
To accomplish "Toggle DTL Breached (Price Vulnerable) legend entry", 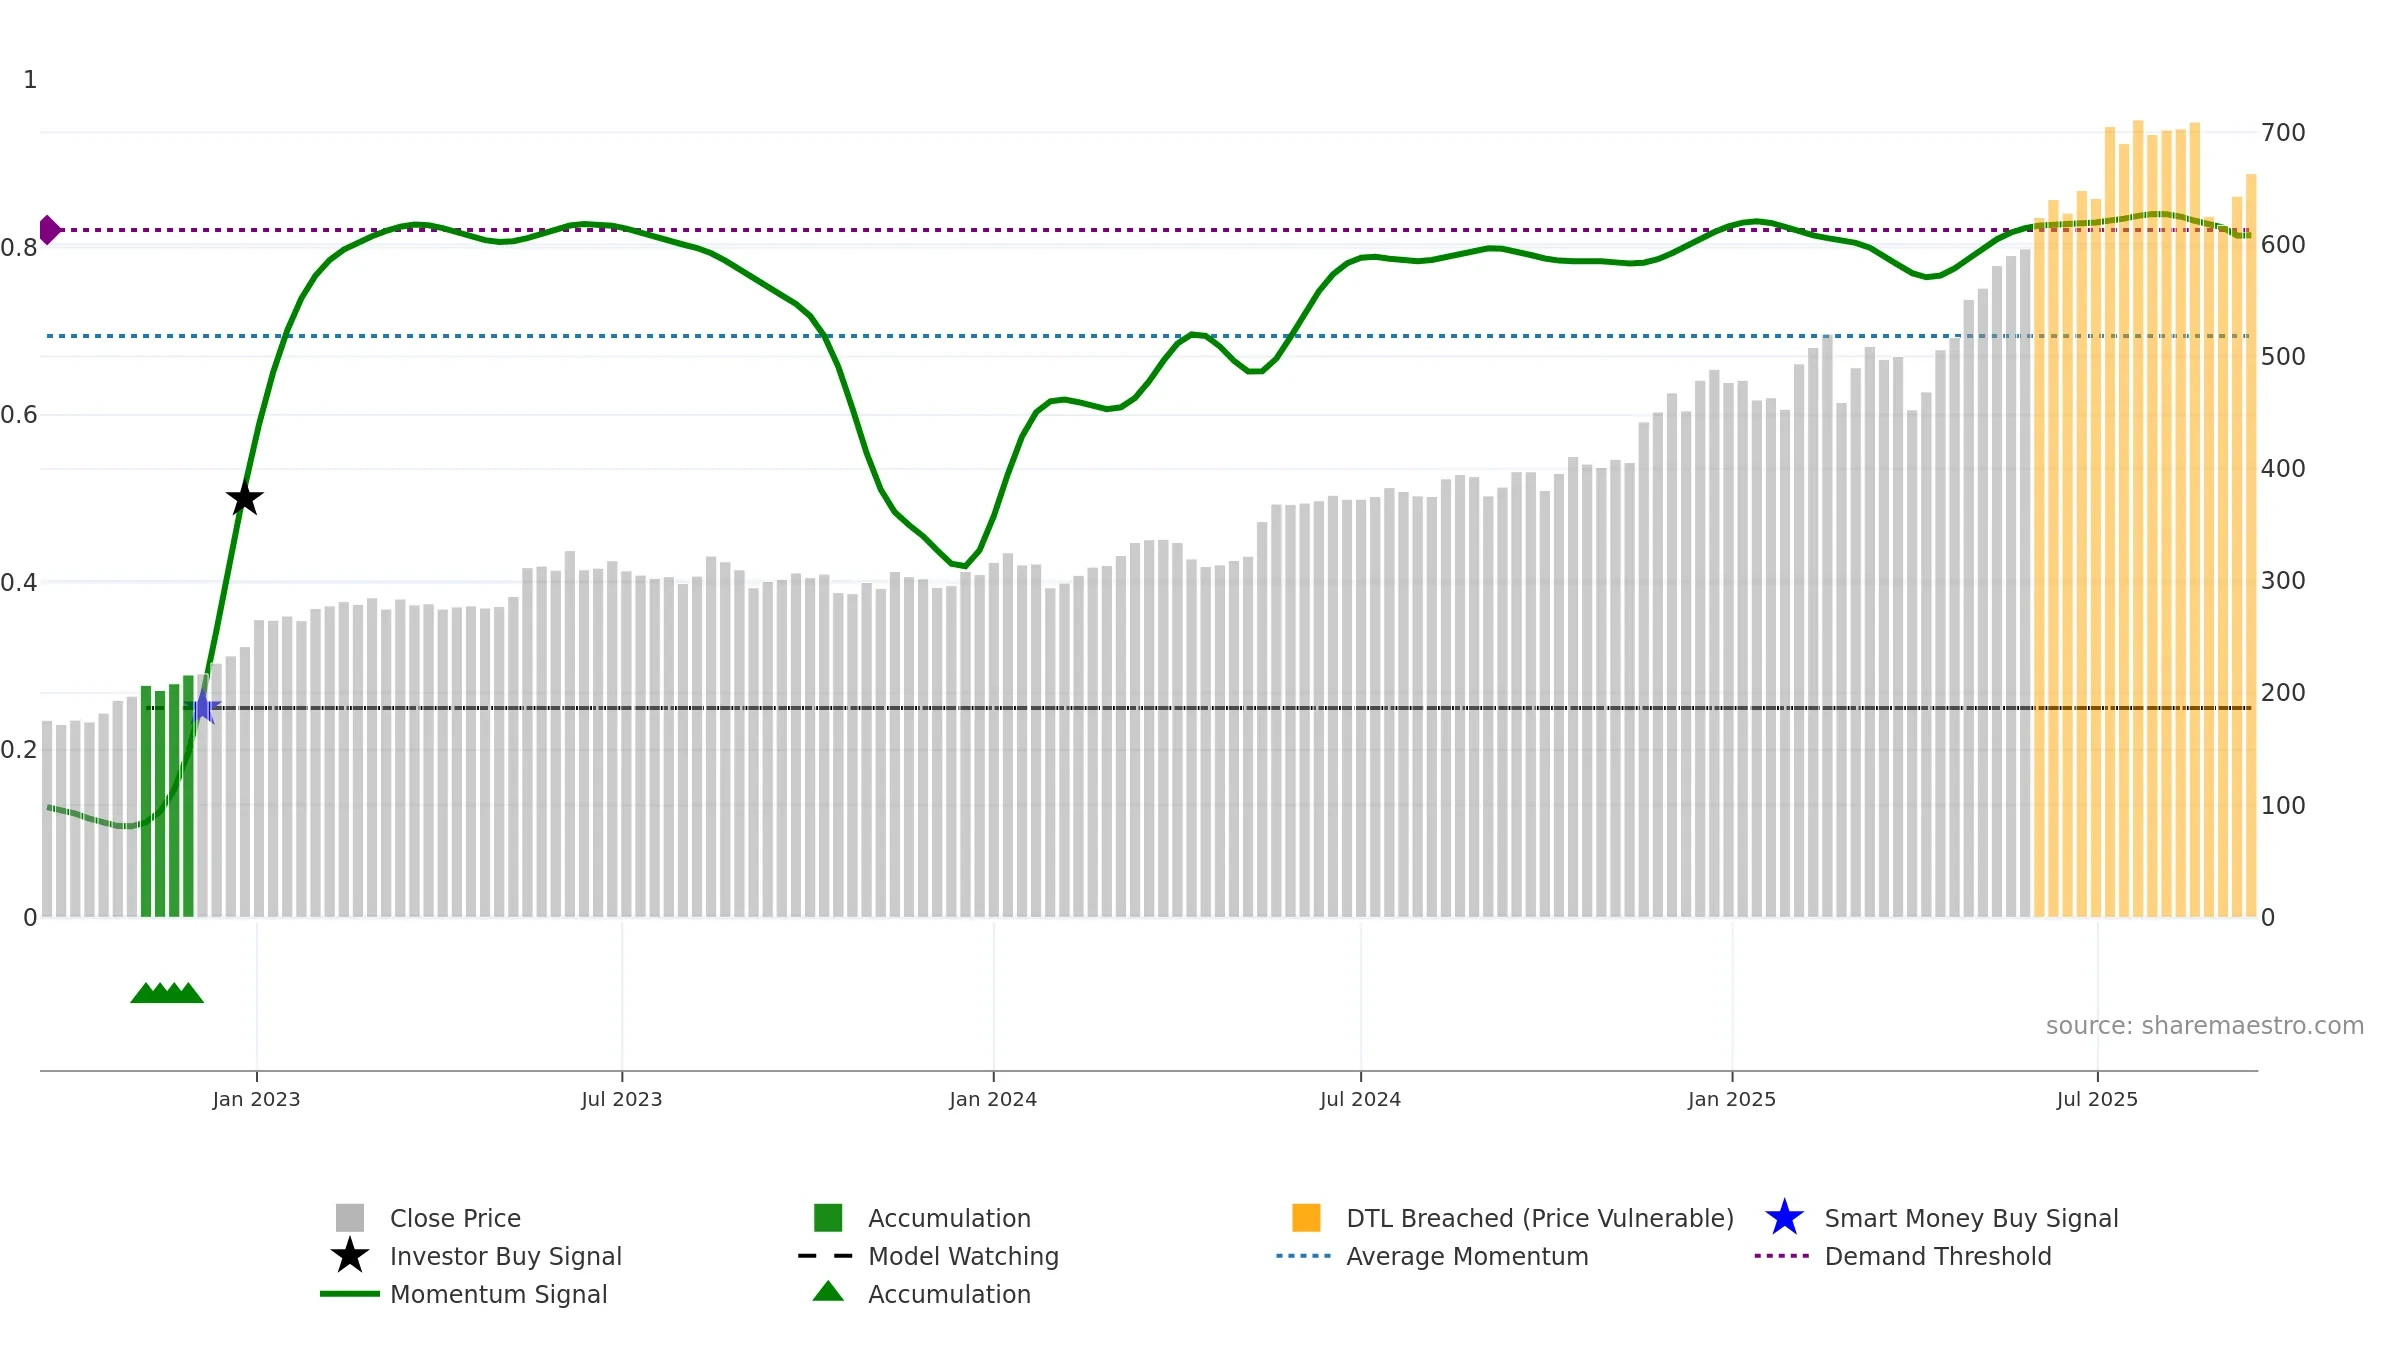I will coord(1539,1218).
